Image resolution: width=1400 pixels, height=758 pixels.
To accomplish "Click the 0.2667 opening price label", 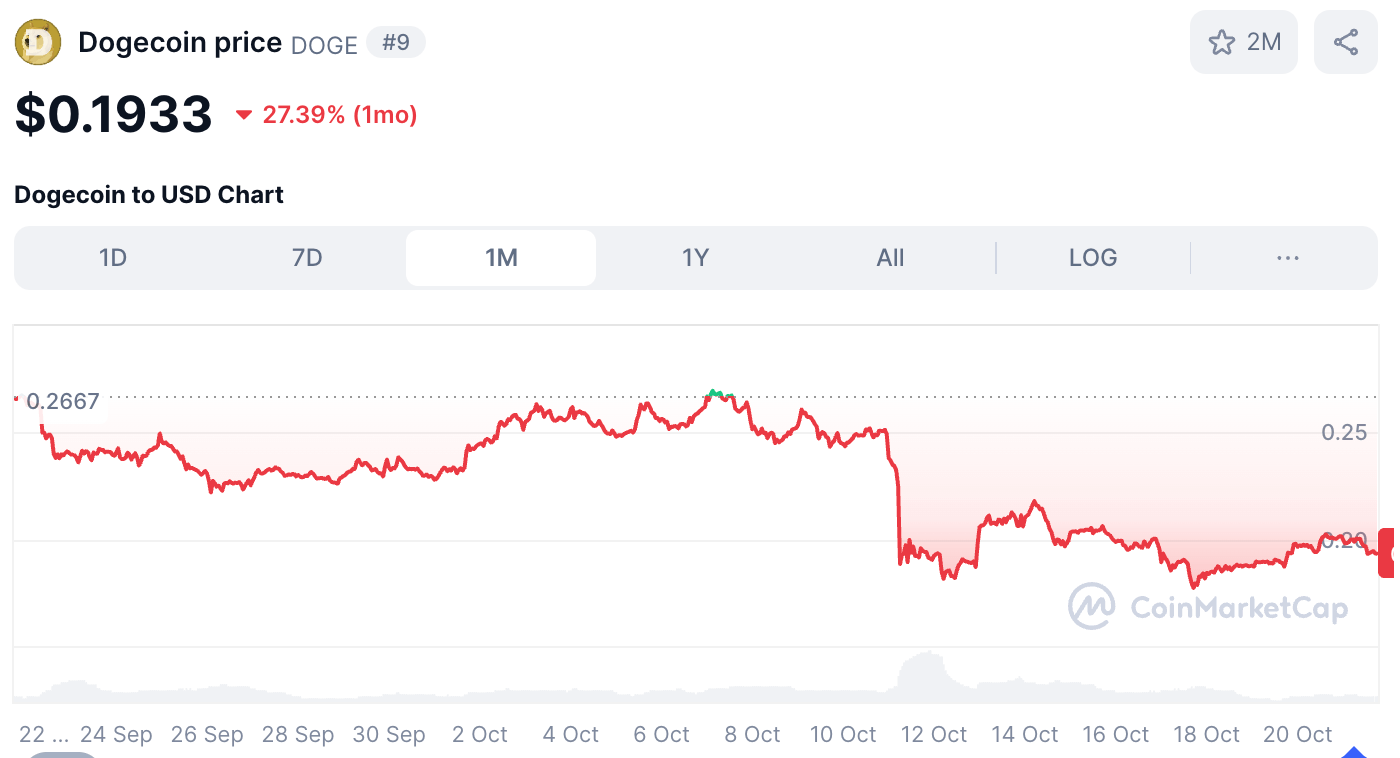I will coord(62,402).
